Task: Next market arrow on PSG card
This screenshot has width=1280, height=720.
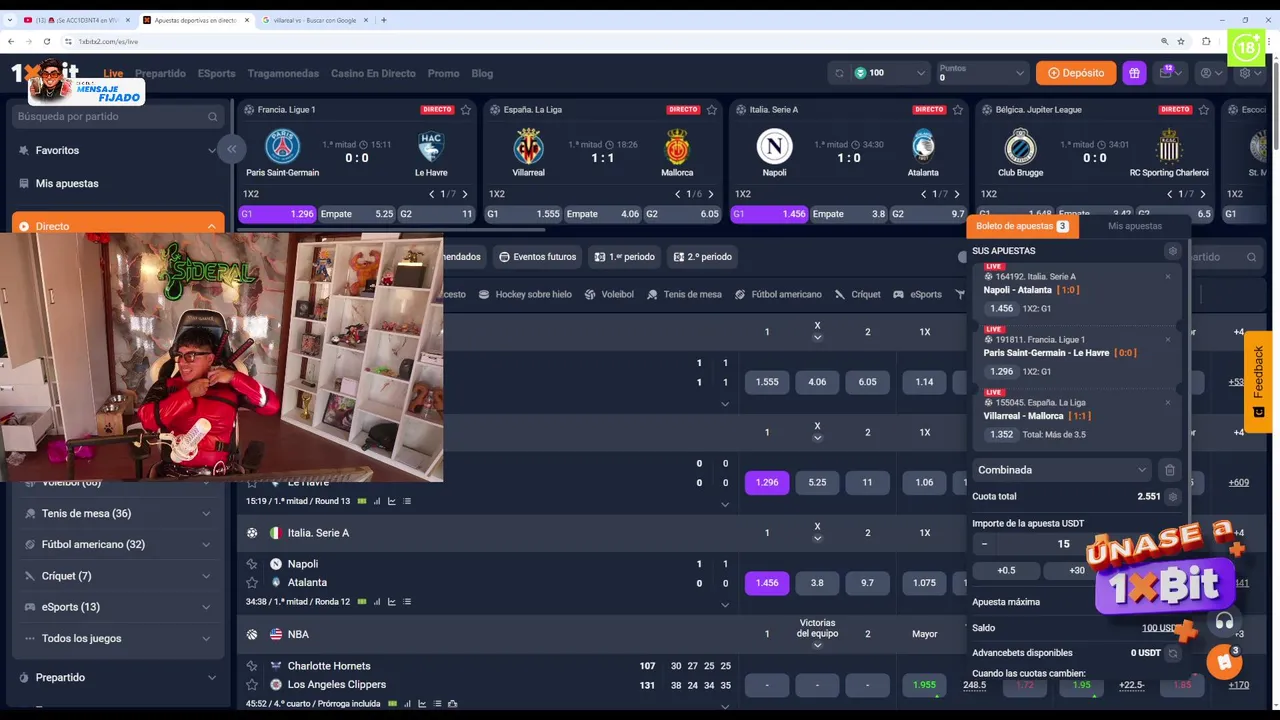Action: coord(465,195)
